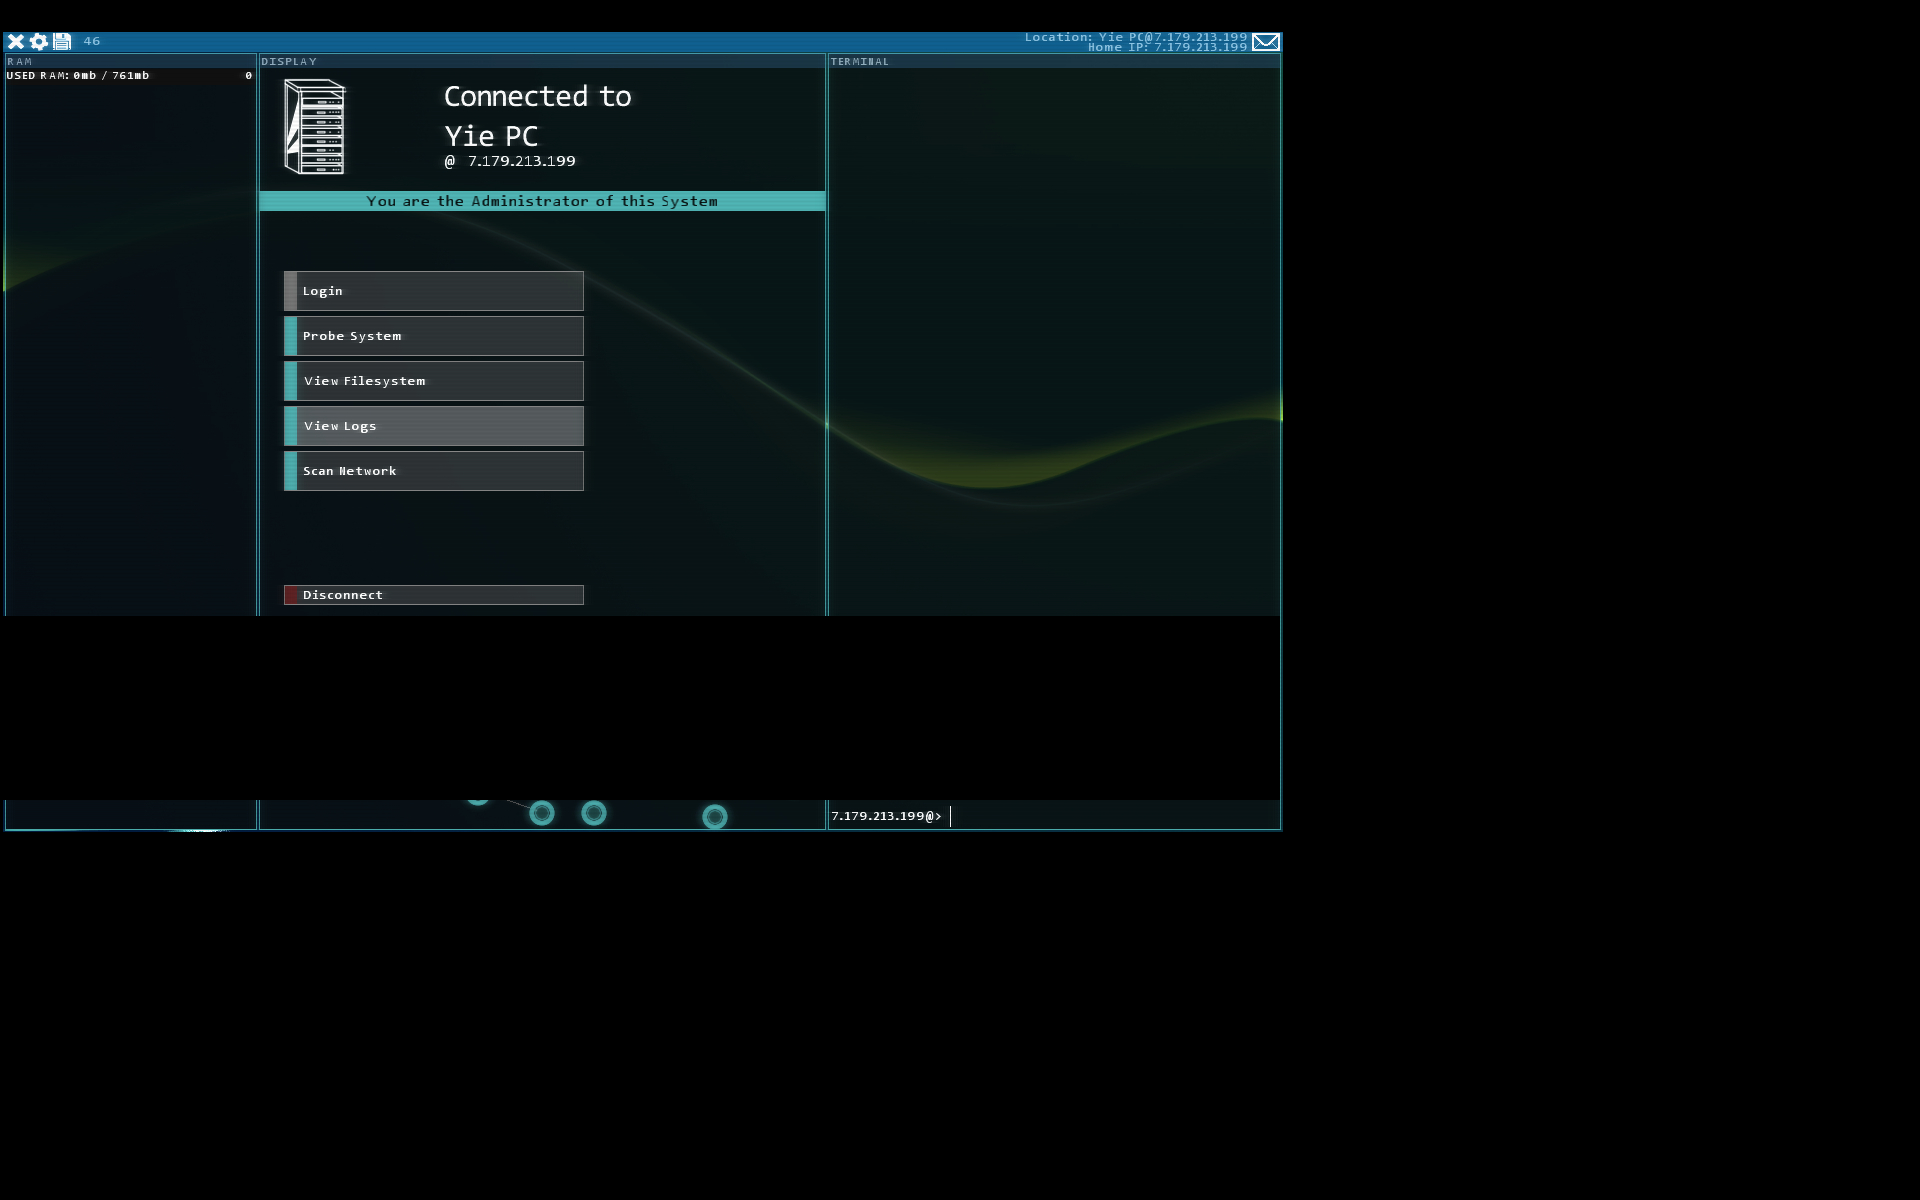Open View Filesystem
Screen dimensions: 1920x1200
(x=433, y=381)
